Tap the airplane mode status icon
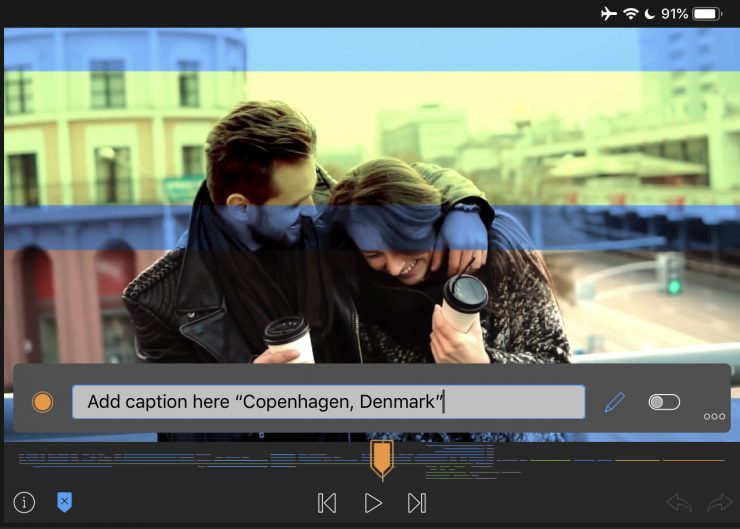 (609, 14)
